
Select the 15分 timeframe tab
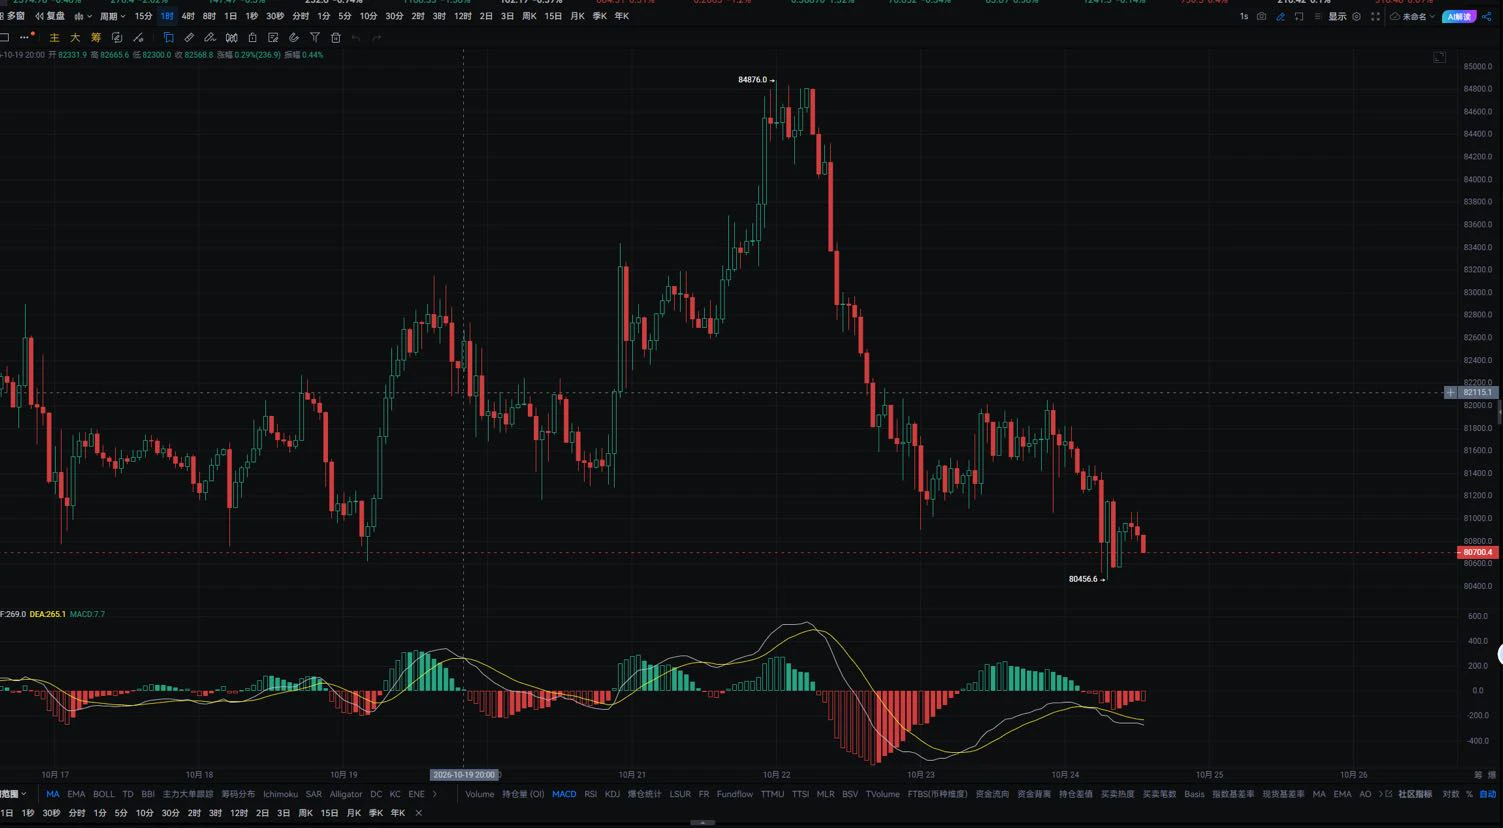coord(144,16)
